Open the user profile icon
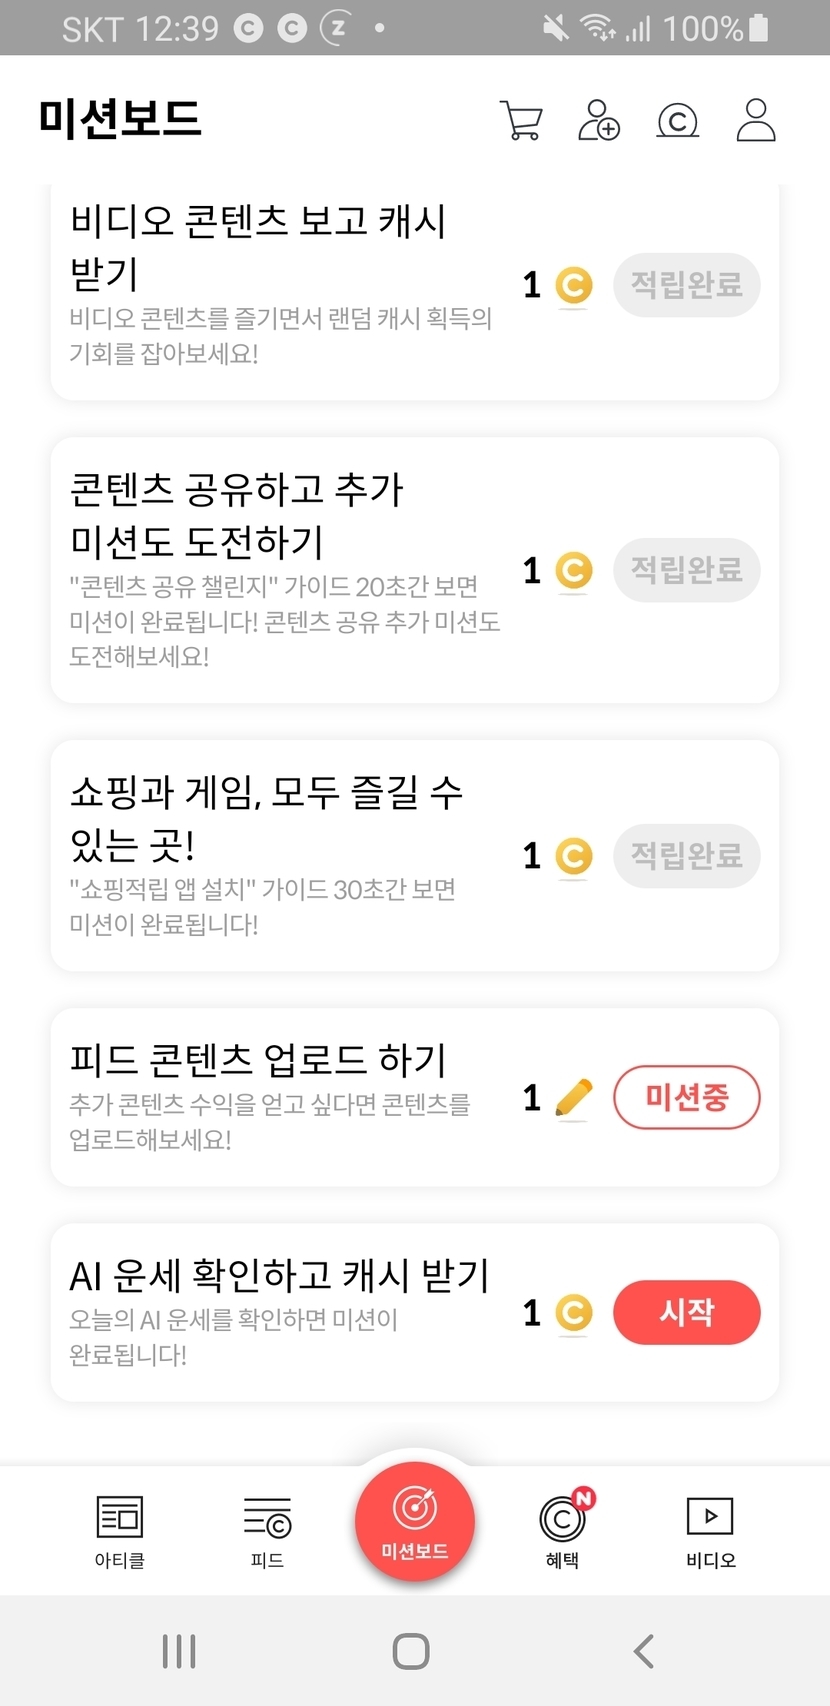 (756, 120)
